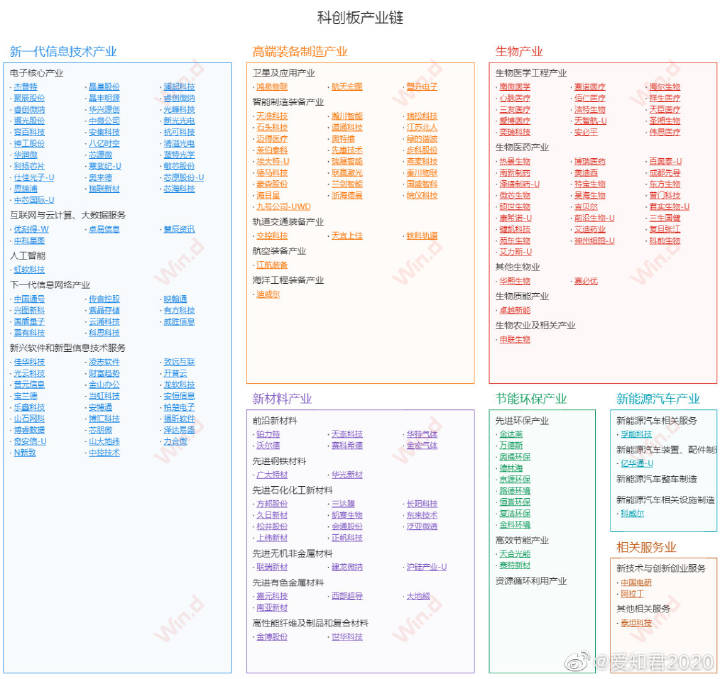This screenshot has height=679, width=720.
Task: Click the 新一代信息技术产业 heading
Action: pyautogui.click(x=63, y=51)
